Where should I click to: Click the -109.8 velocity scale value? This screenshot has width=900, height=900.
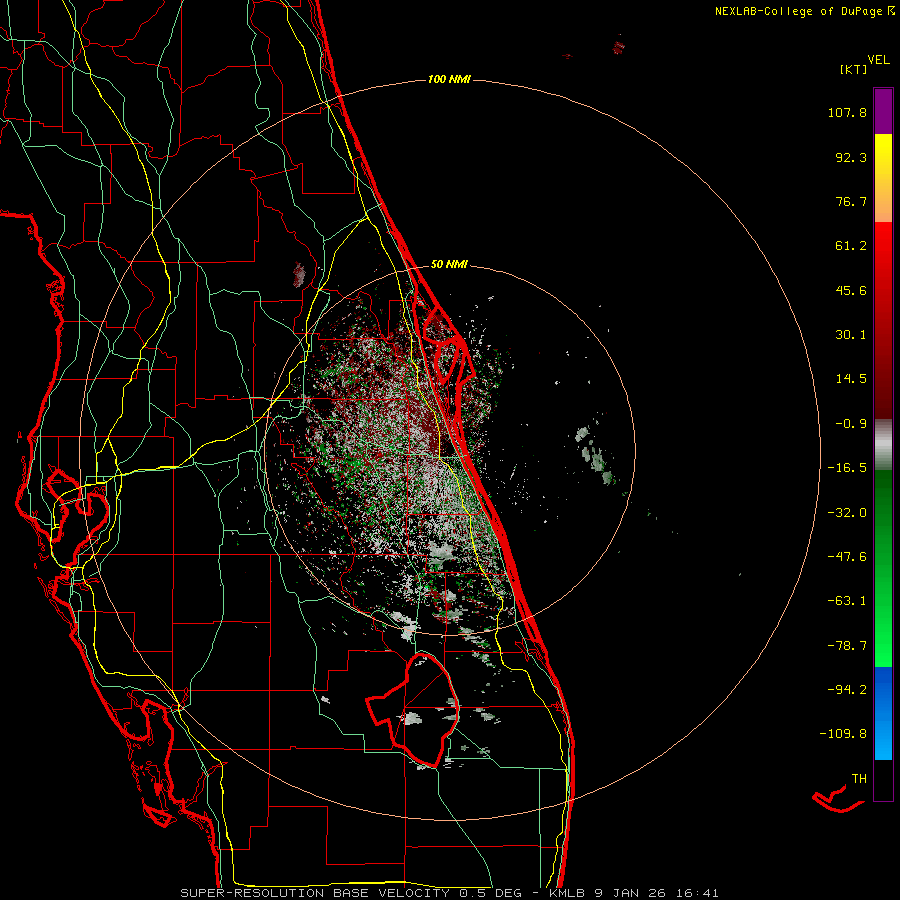843,734
